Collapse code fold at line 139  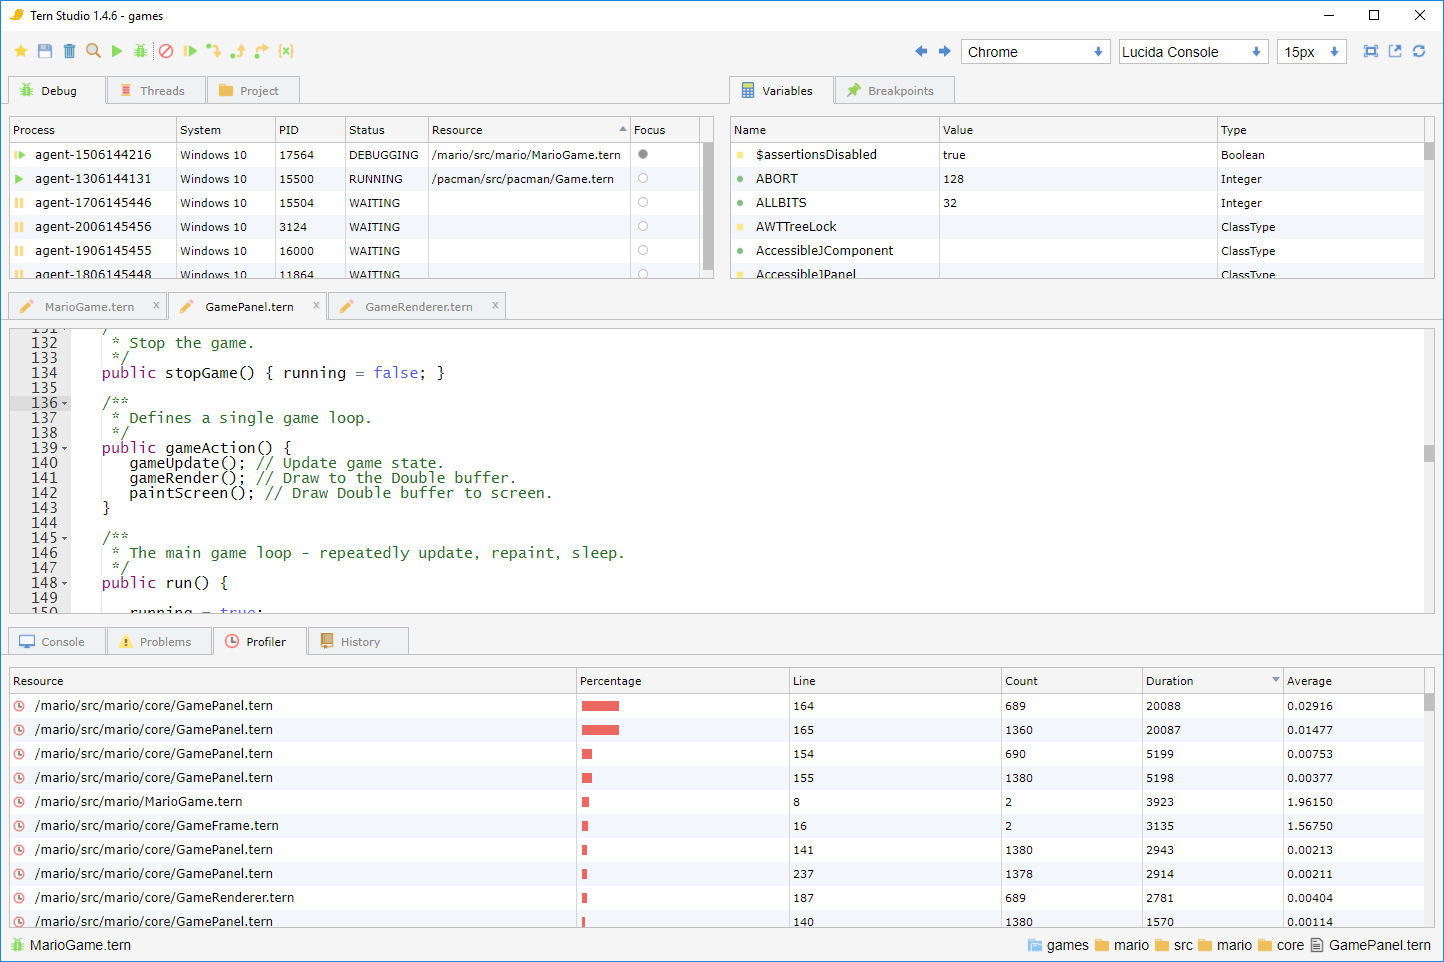(x=65, y=448)
